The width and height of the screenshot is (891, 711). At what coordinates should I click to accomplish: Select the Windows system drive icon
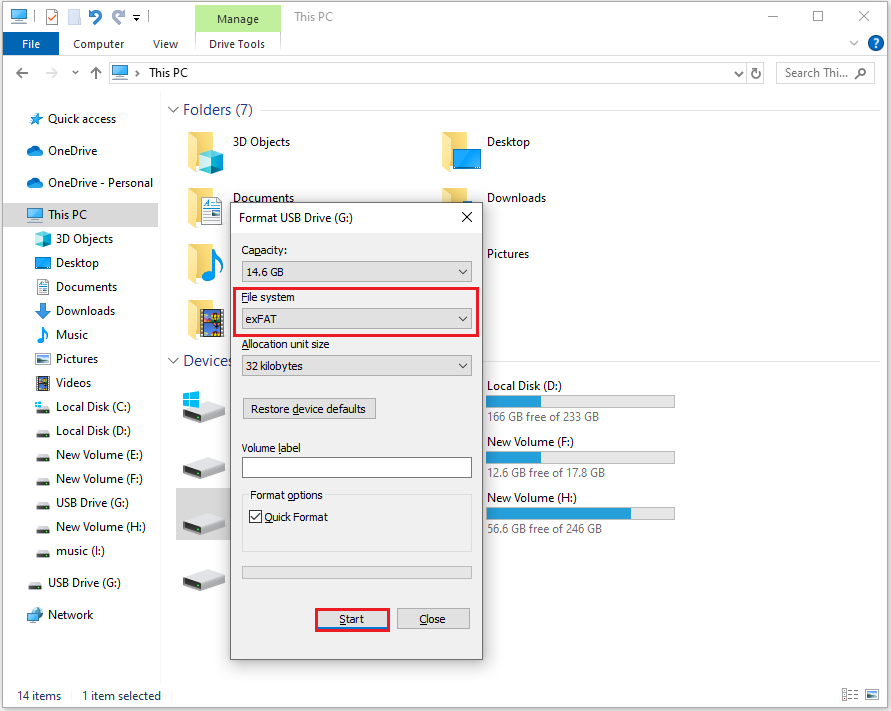click(x=203, y=406)
